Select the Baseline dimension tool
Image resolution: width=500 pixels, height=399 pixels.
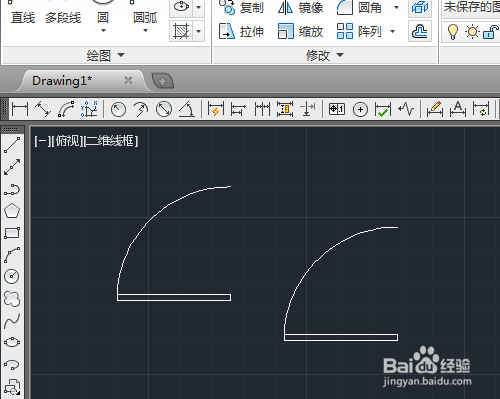(238, 109)
